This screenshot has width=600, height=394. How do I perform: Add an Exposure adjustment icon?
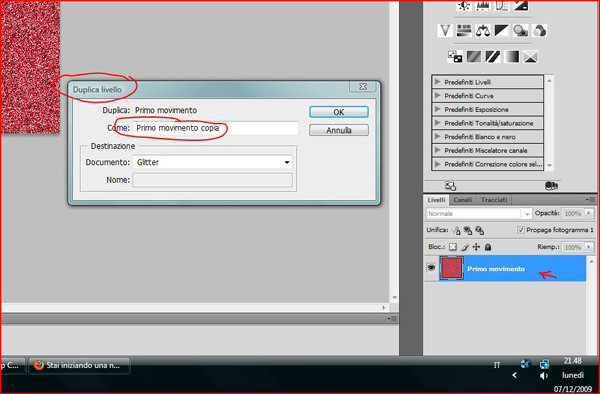tap(521, 5)
